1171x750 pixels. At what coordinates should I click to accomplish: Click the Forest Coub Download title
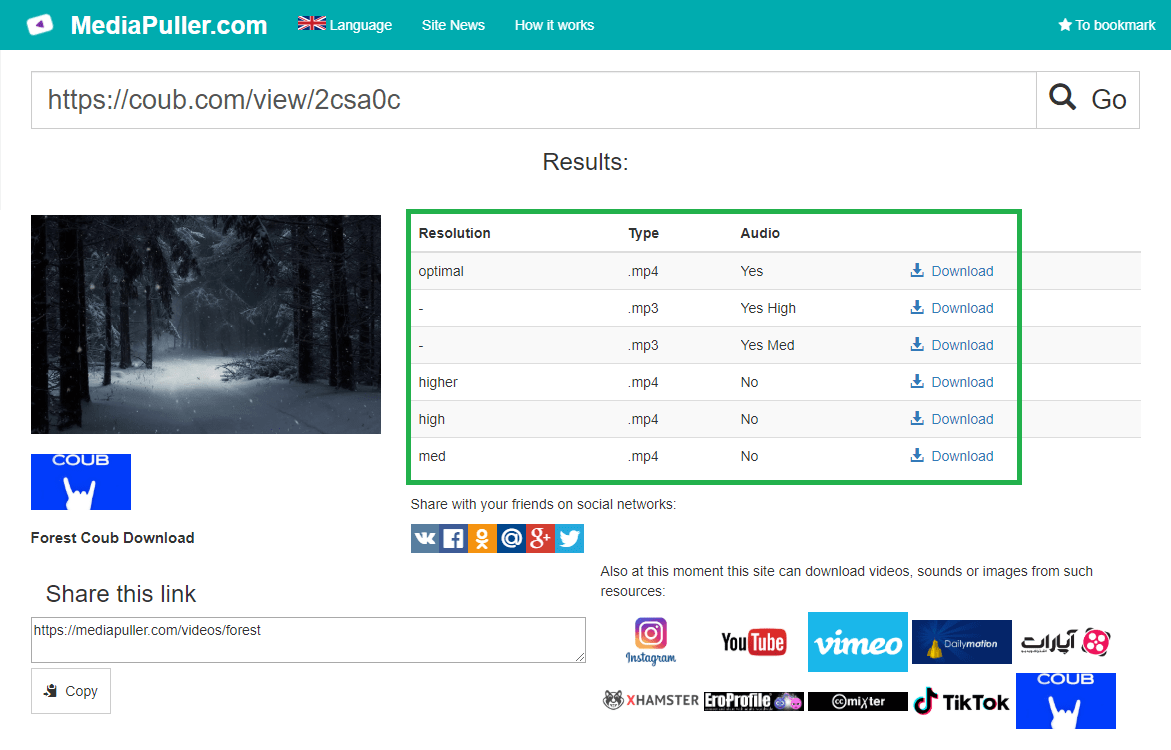click(112, 538)
